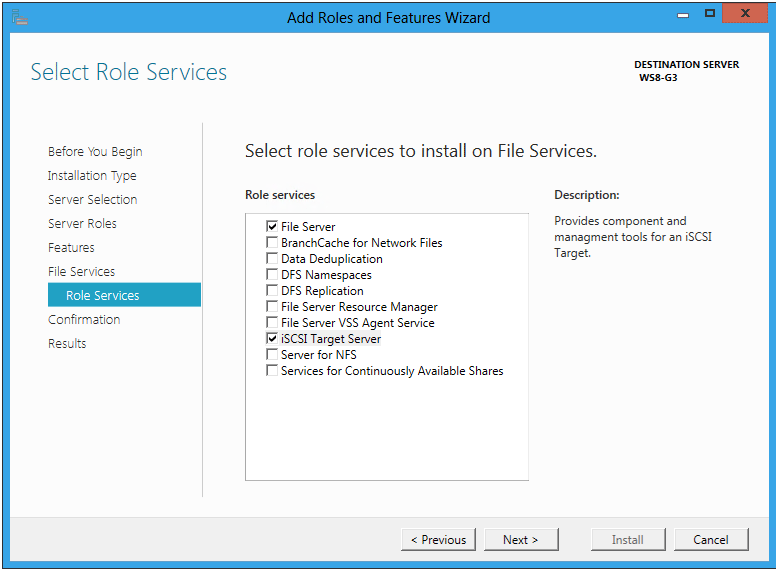Image resolution: width=778 pixels, height=571 pixels.
Task: Check Services for Continuously Available Shares
Action: 272,370
